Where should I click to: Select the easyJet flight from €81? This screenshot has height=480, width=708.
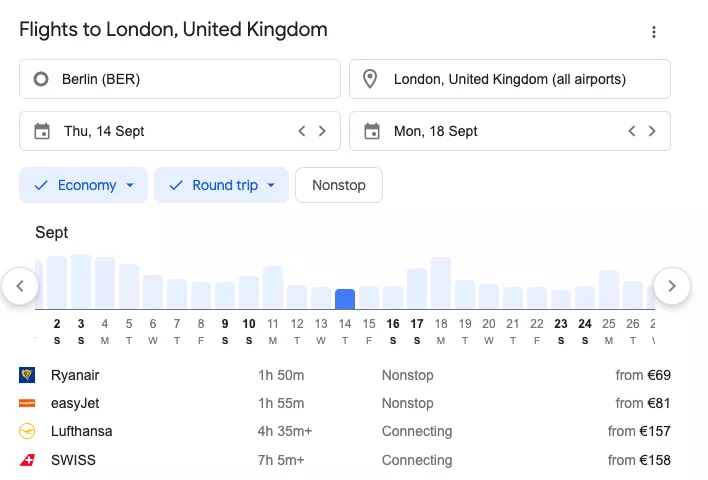coord(344,404)
